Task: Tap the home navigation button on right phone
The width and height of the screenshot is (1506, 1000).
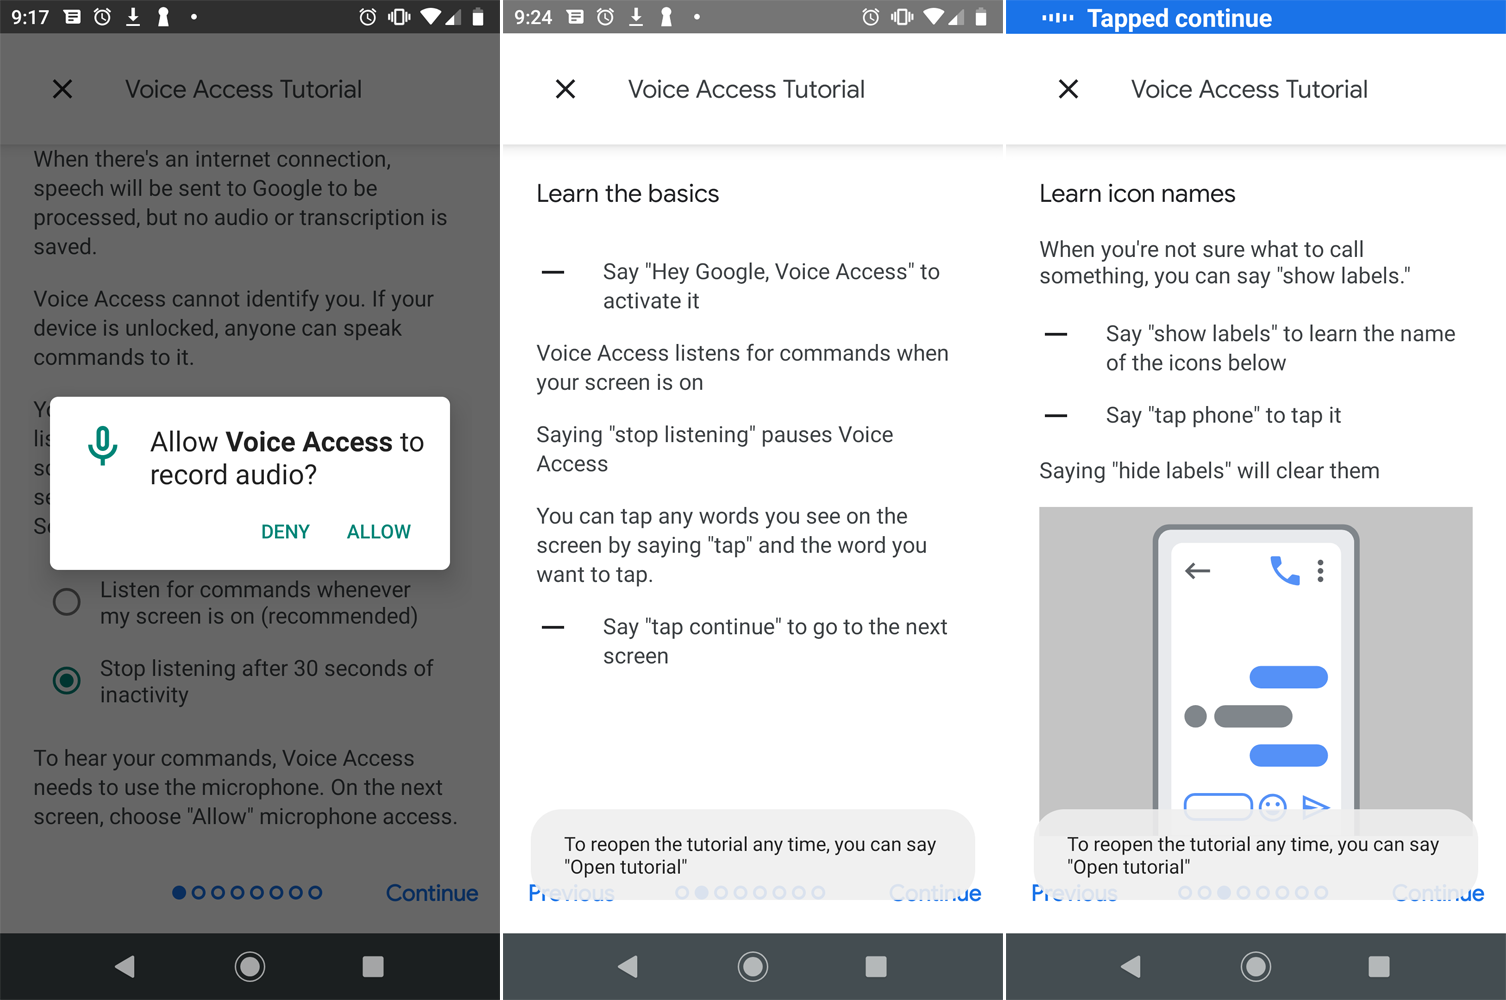Action: [x=1256, y=966]
